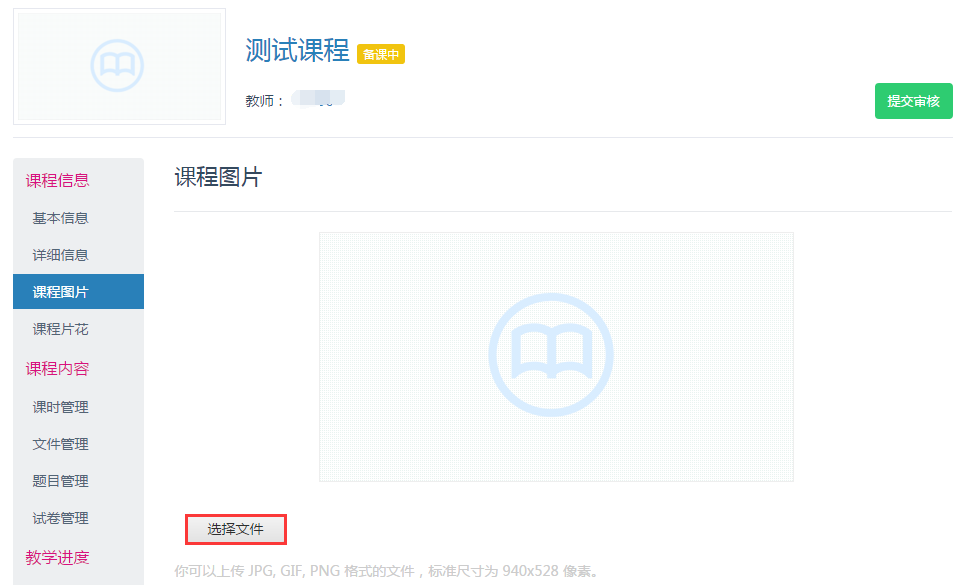Go to 试卷管理 in the sidebar
Image resolution: width=963 pixels, height=585 pixels.
pyautogui.click(x=60, y=518)
